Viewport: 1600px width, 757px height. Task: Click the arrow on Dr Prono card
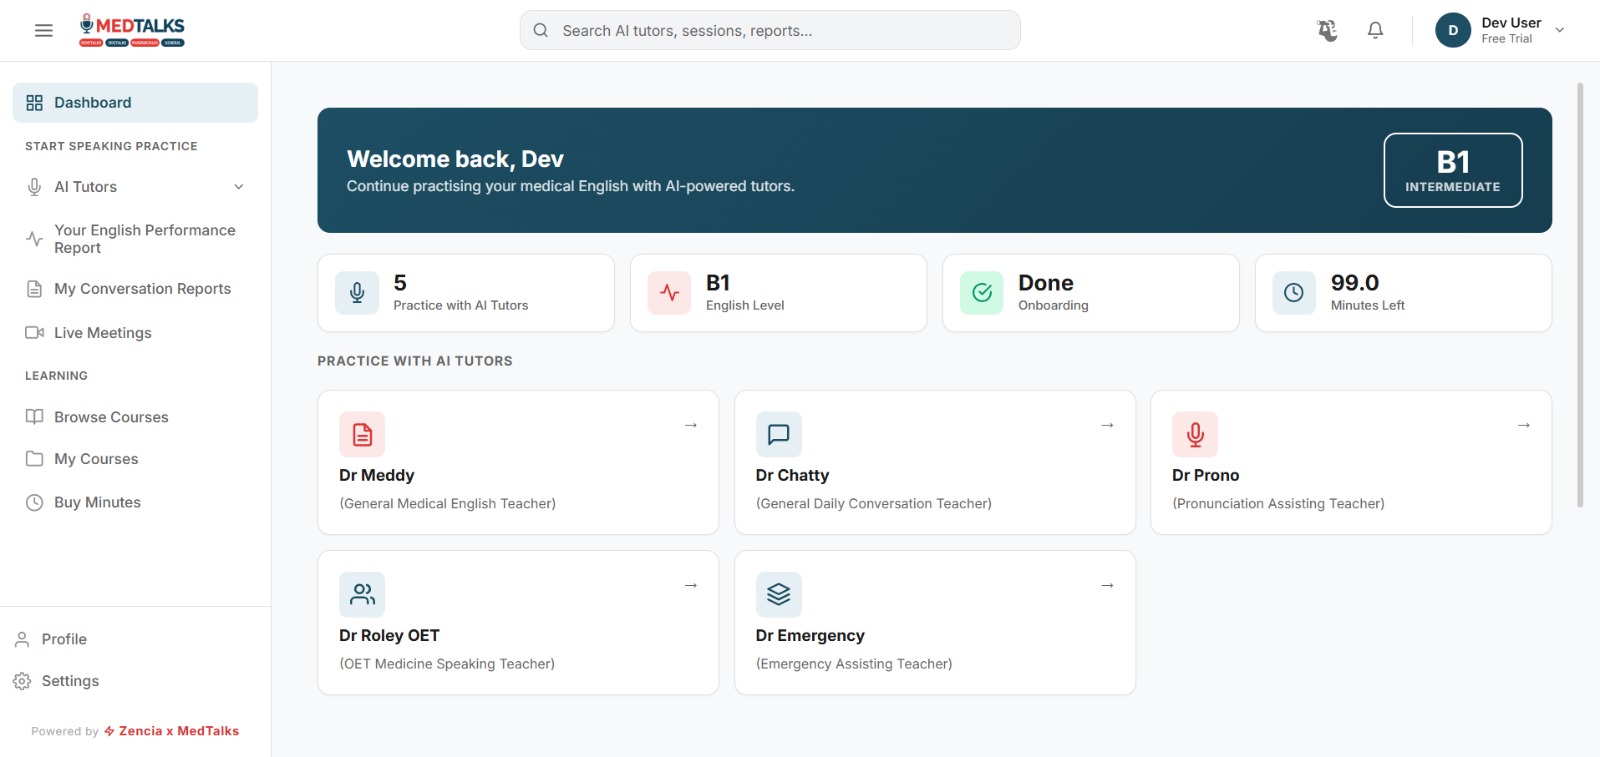[x=1524, y=425]
